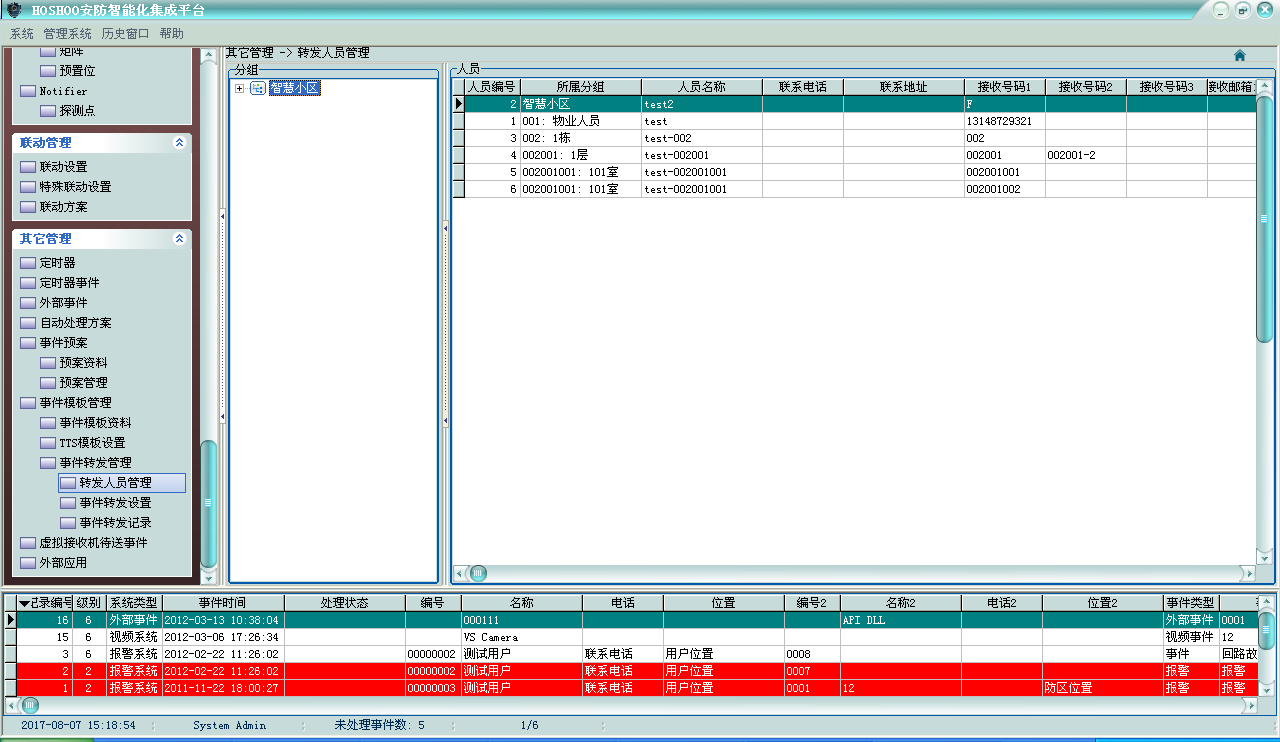The image size is (1280, 742).
Task: Click the 智慧小区 group node icon
Action: (257, 89)
